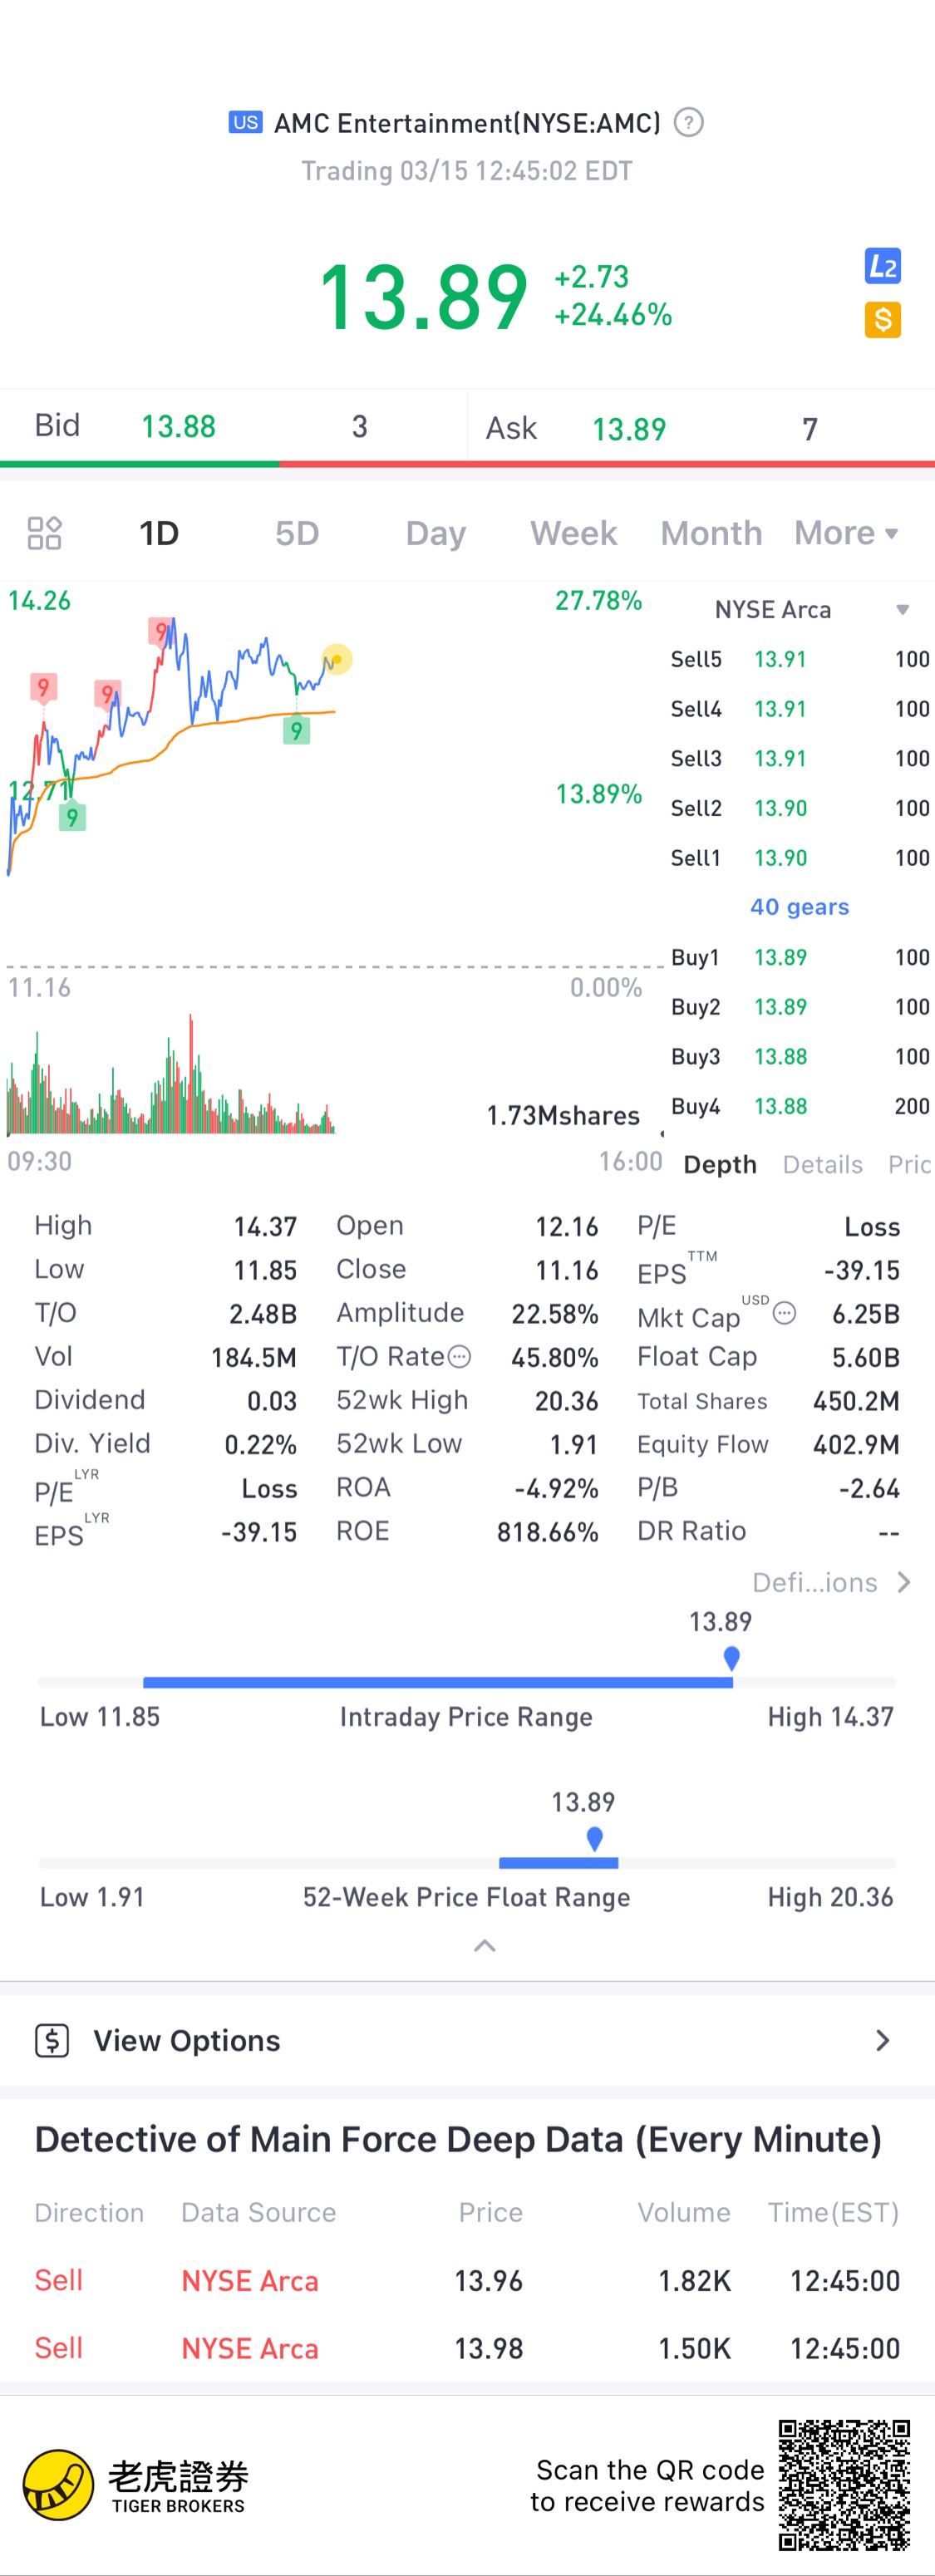Image resolution: width=935 pixels, height=2576 pixels.
Task: Open View Options via right chevron
Action: (x=882, y=2040)
